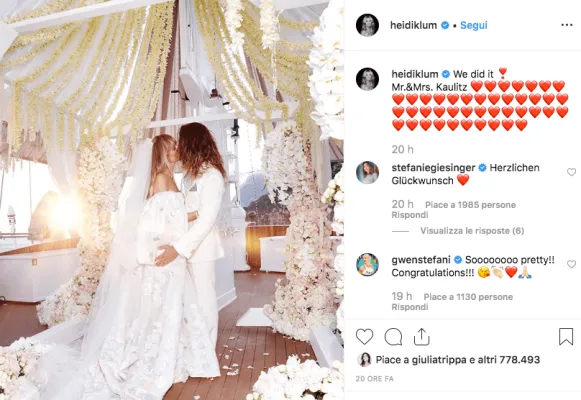Open heidiklum avatar beside the caption
The image size is (581, 400).
point(367,79)
